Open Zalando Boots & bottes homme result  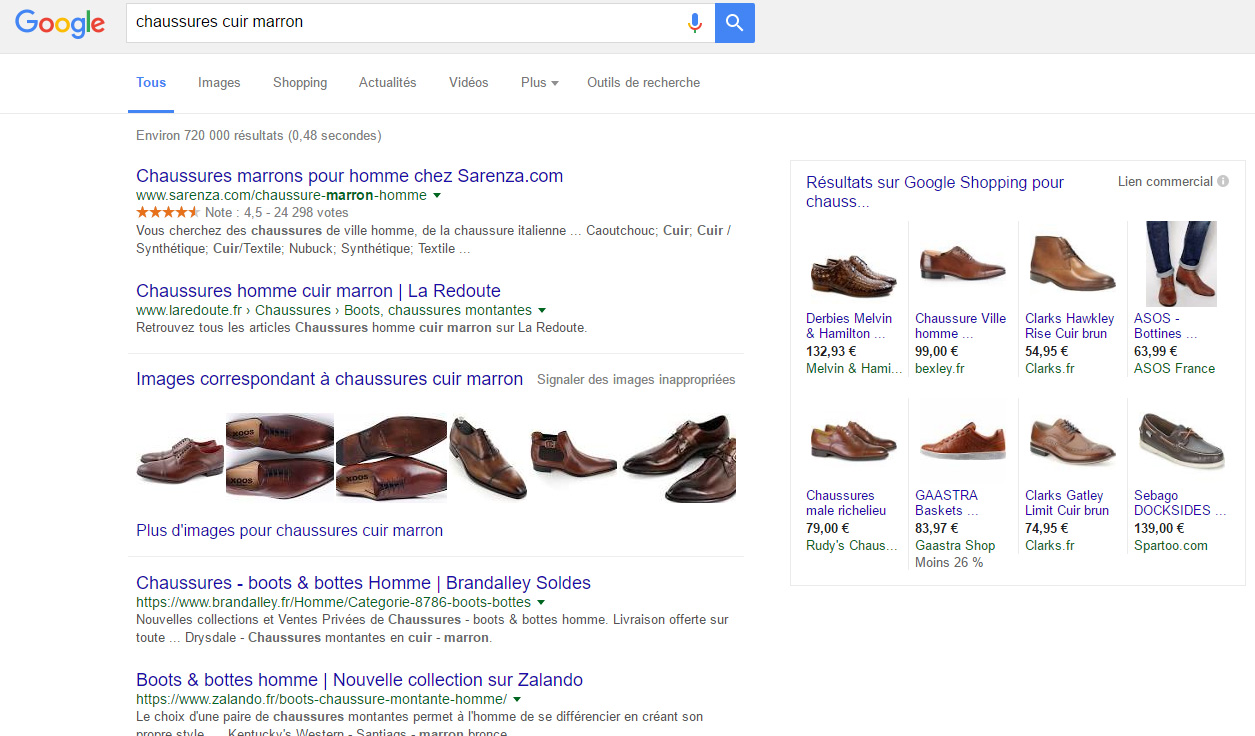click(x=359, y=680)
